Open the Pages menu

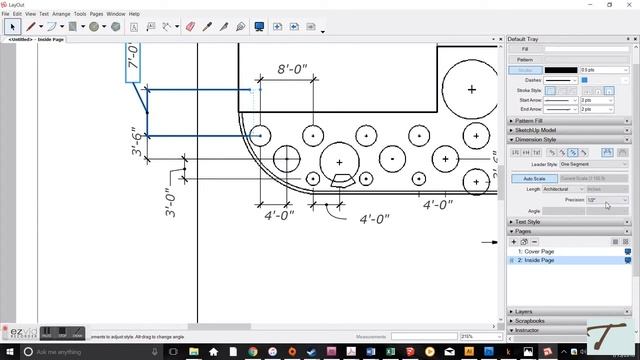[x=96, y=14]
